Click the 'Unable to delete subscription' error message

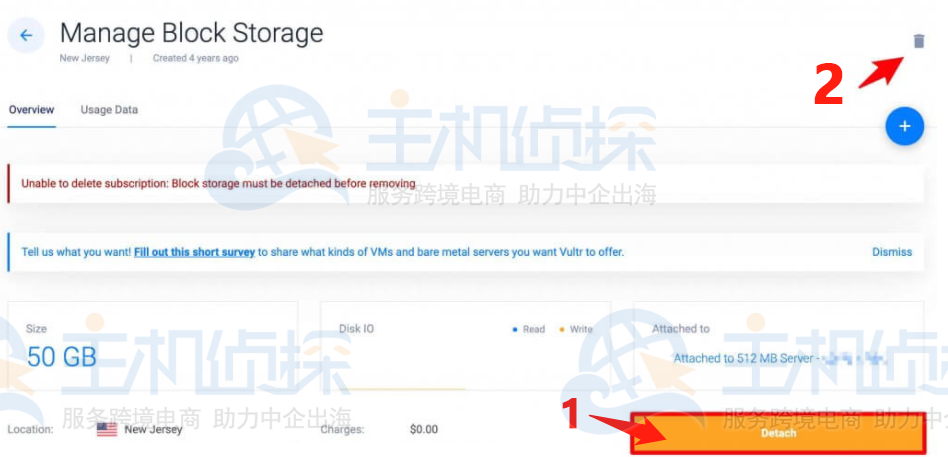pyautogui.click(x=218, y=183)
